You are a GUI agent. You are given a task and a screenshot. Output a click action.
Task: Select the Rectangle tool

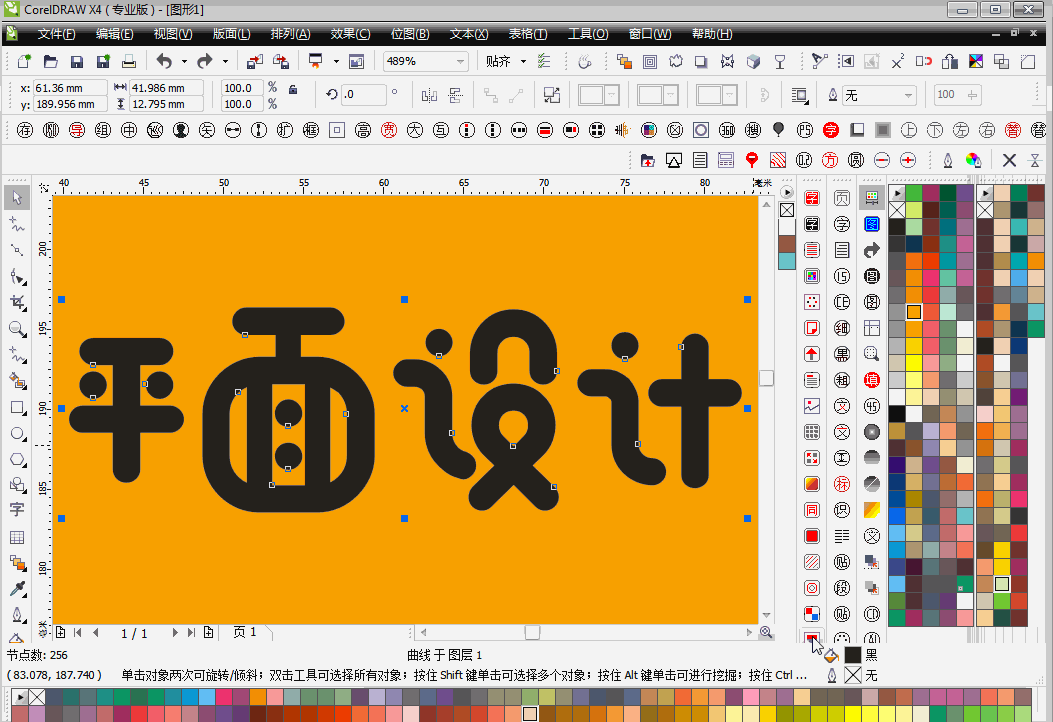point(17,408)
